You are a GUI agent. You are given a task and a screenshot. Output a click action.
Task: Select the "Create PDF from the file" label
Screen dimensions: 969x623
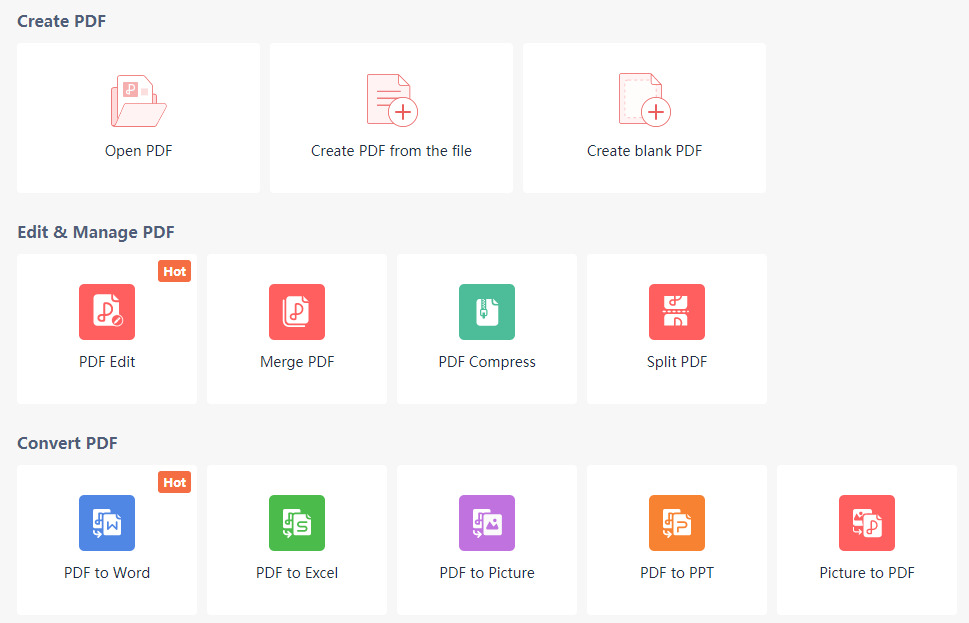391,151
